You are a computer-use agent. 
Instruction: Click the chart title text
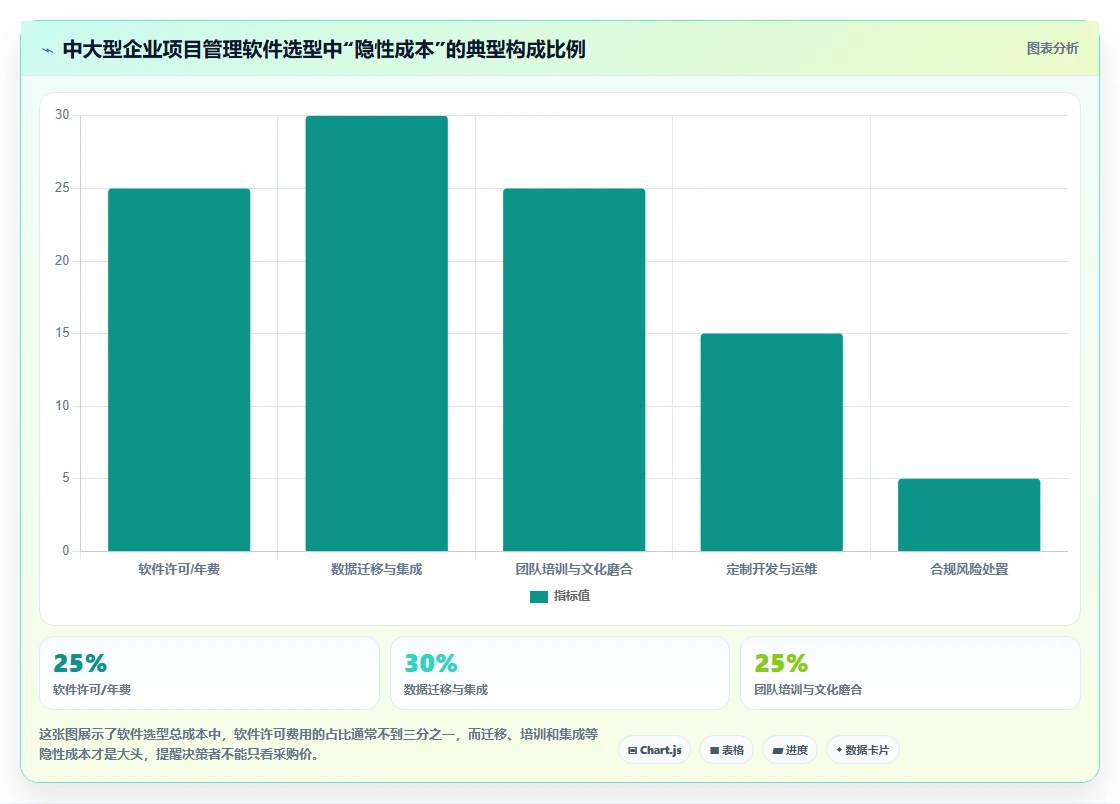point(324,49)
